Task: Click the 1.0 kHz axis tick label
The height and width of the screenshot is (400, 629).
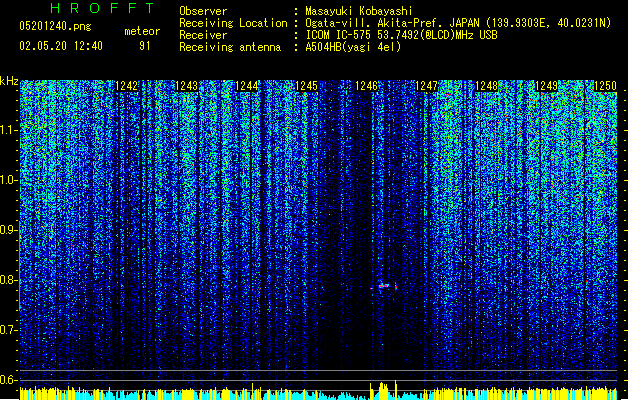Action: tap(8, 180)
